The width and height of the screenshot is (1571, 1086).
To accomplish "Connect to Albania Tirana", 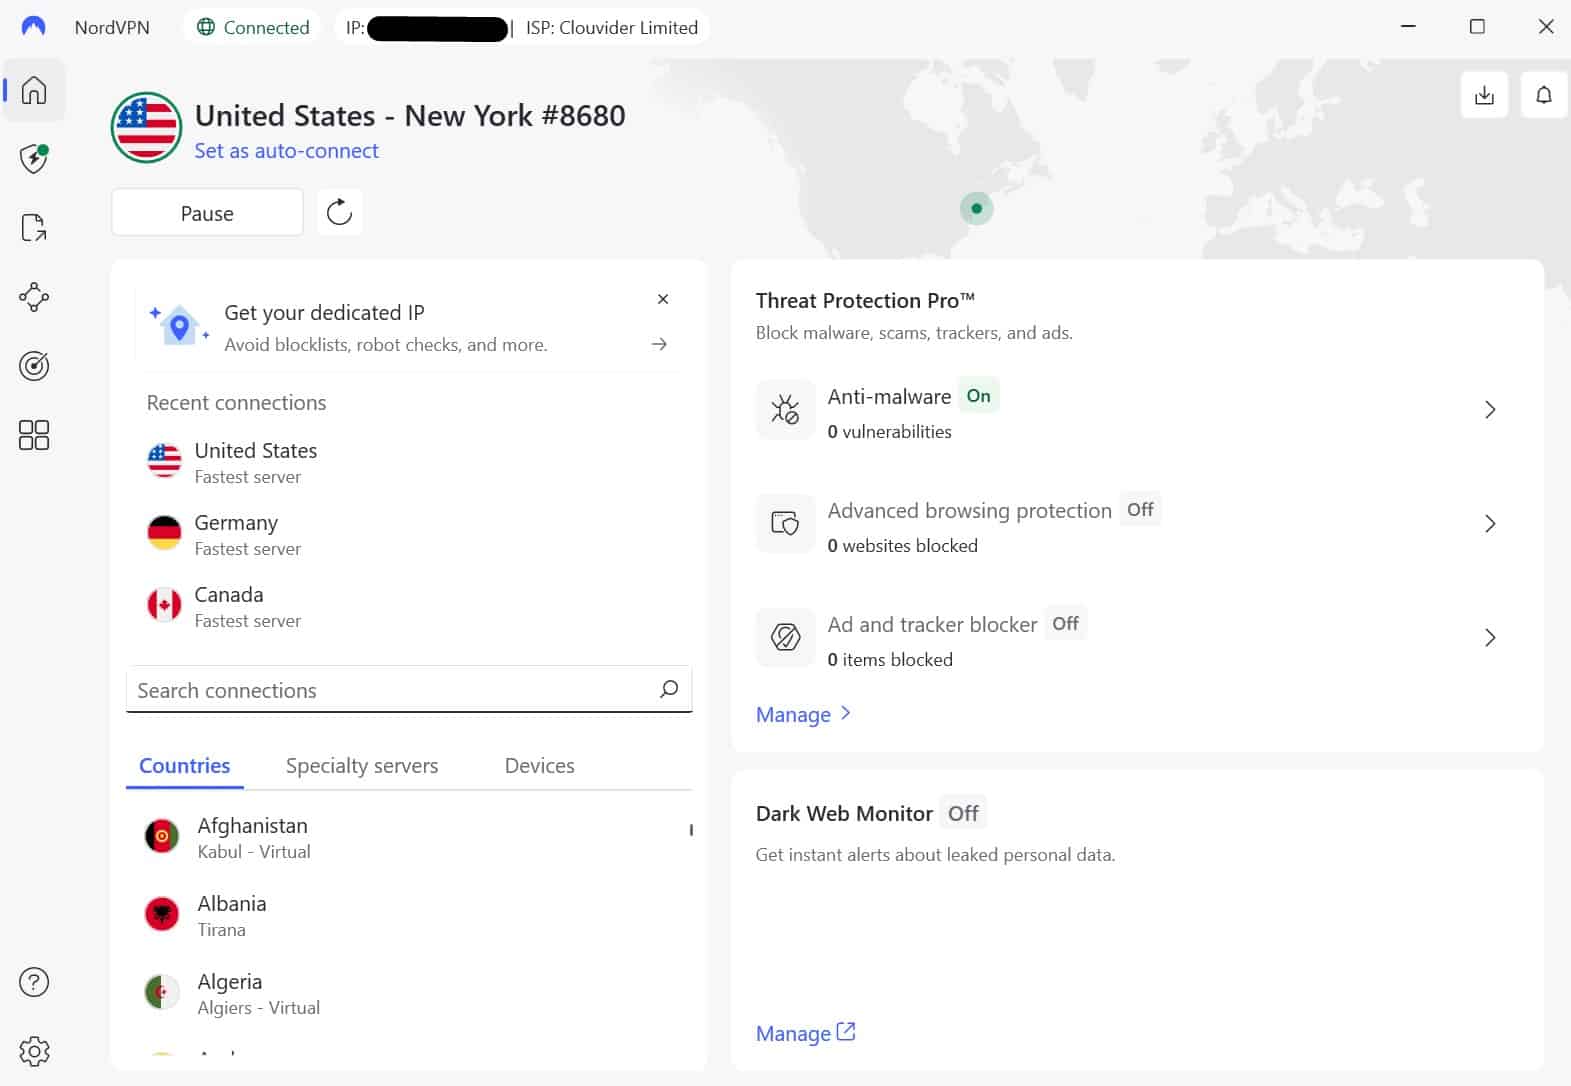I will pos(409,915).
